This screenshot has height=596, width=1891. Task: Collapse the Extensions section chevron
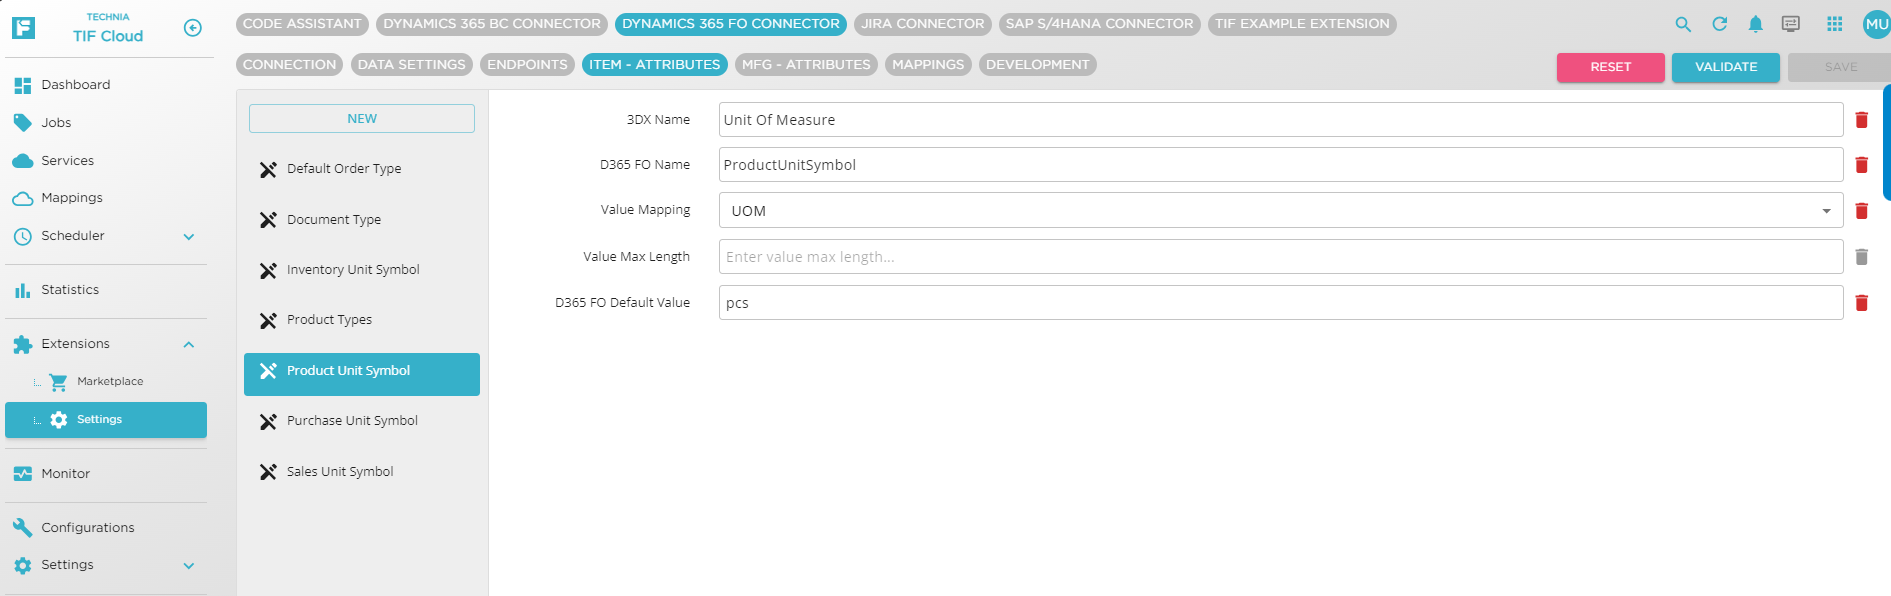click(x=189, y=345)
